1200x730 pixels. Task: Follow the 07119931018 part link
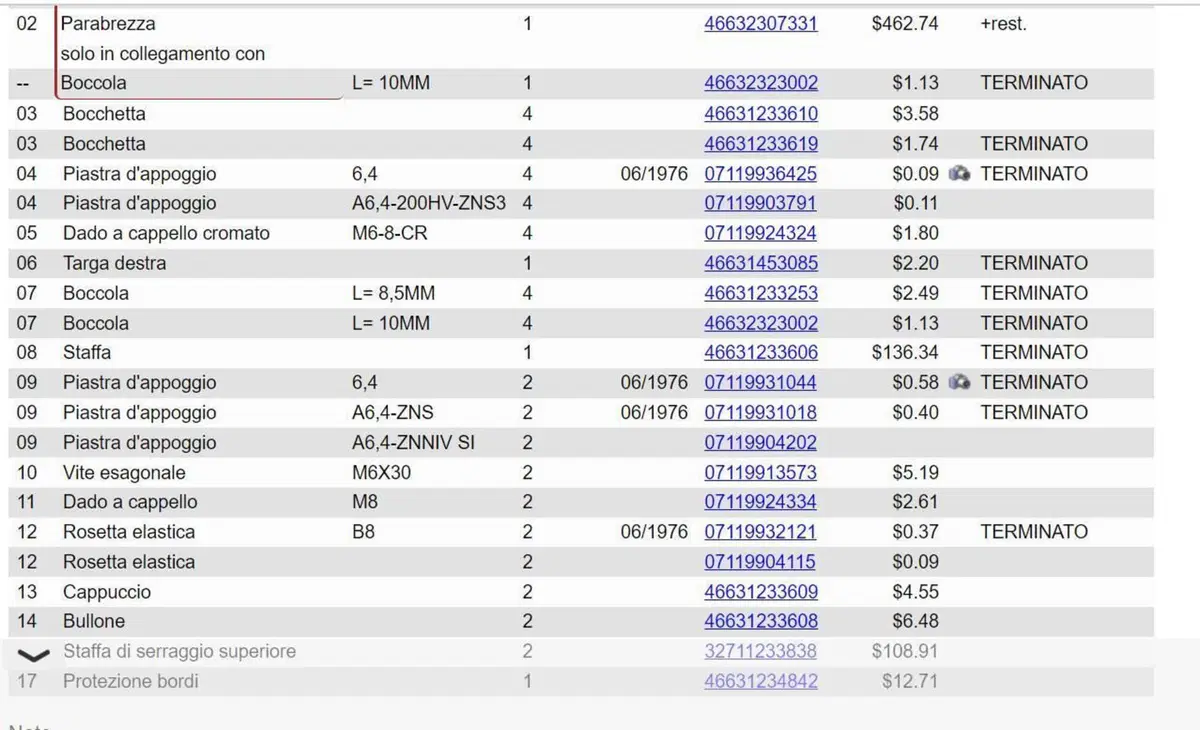[x=761, y=412]
